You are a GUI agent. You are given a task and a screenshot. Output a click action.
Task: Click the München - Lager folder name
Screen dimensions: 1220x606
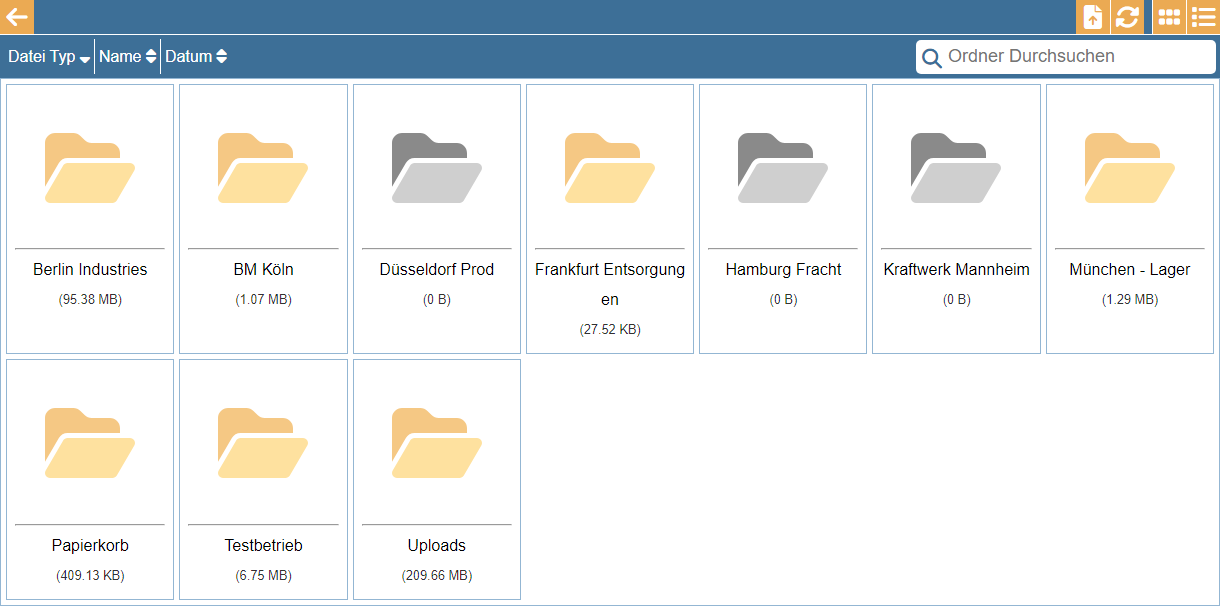[1129, 270]
